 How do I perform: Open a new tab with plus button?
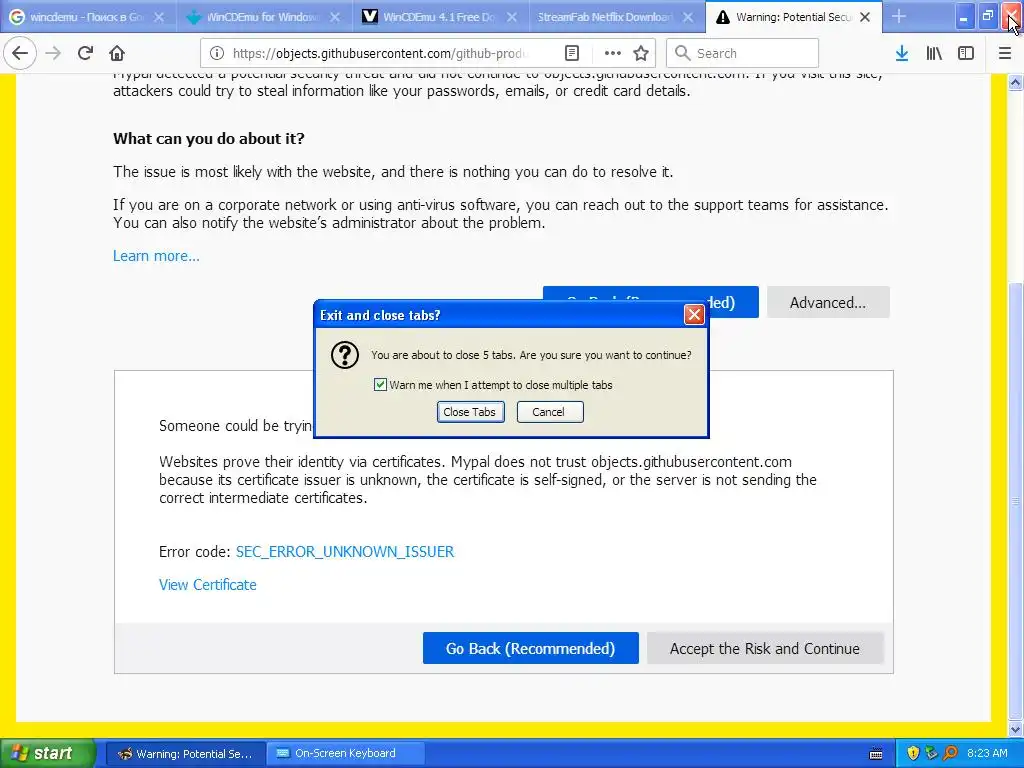click(x=899, y=16)
